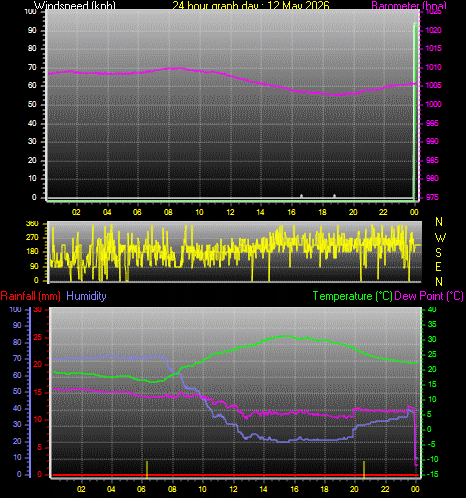Click the green spike at 00 on windspeed chart
This screenshot has width=466, height=498.
415,112
